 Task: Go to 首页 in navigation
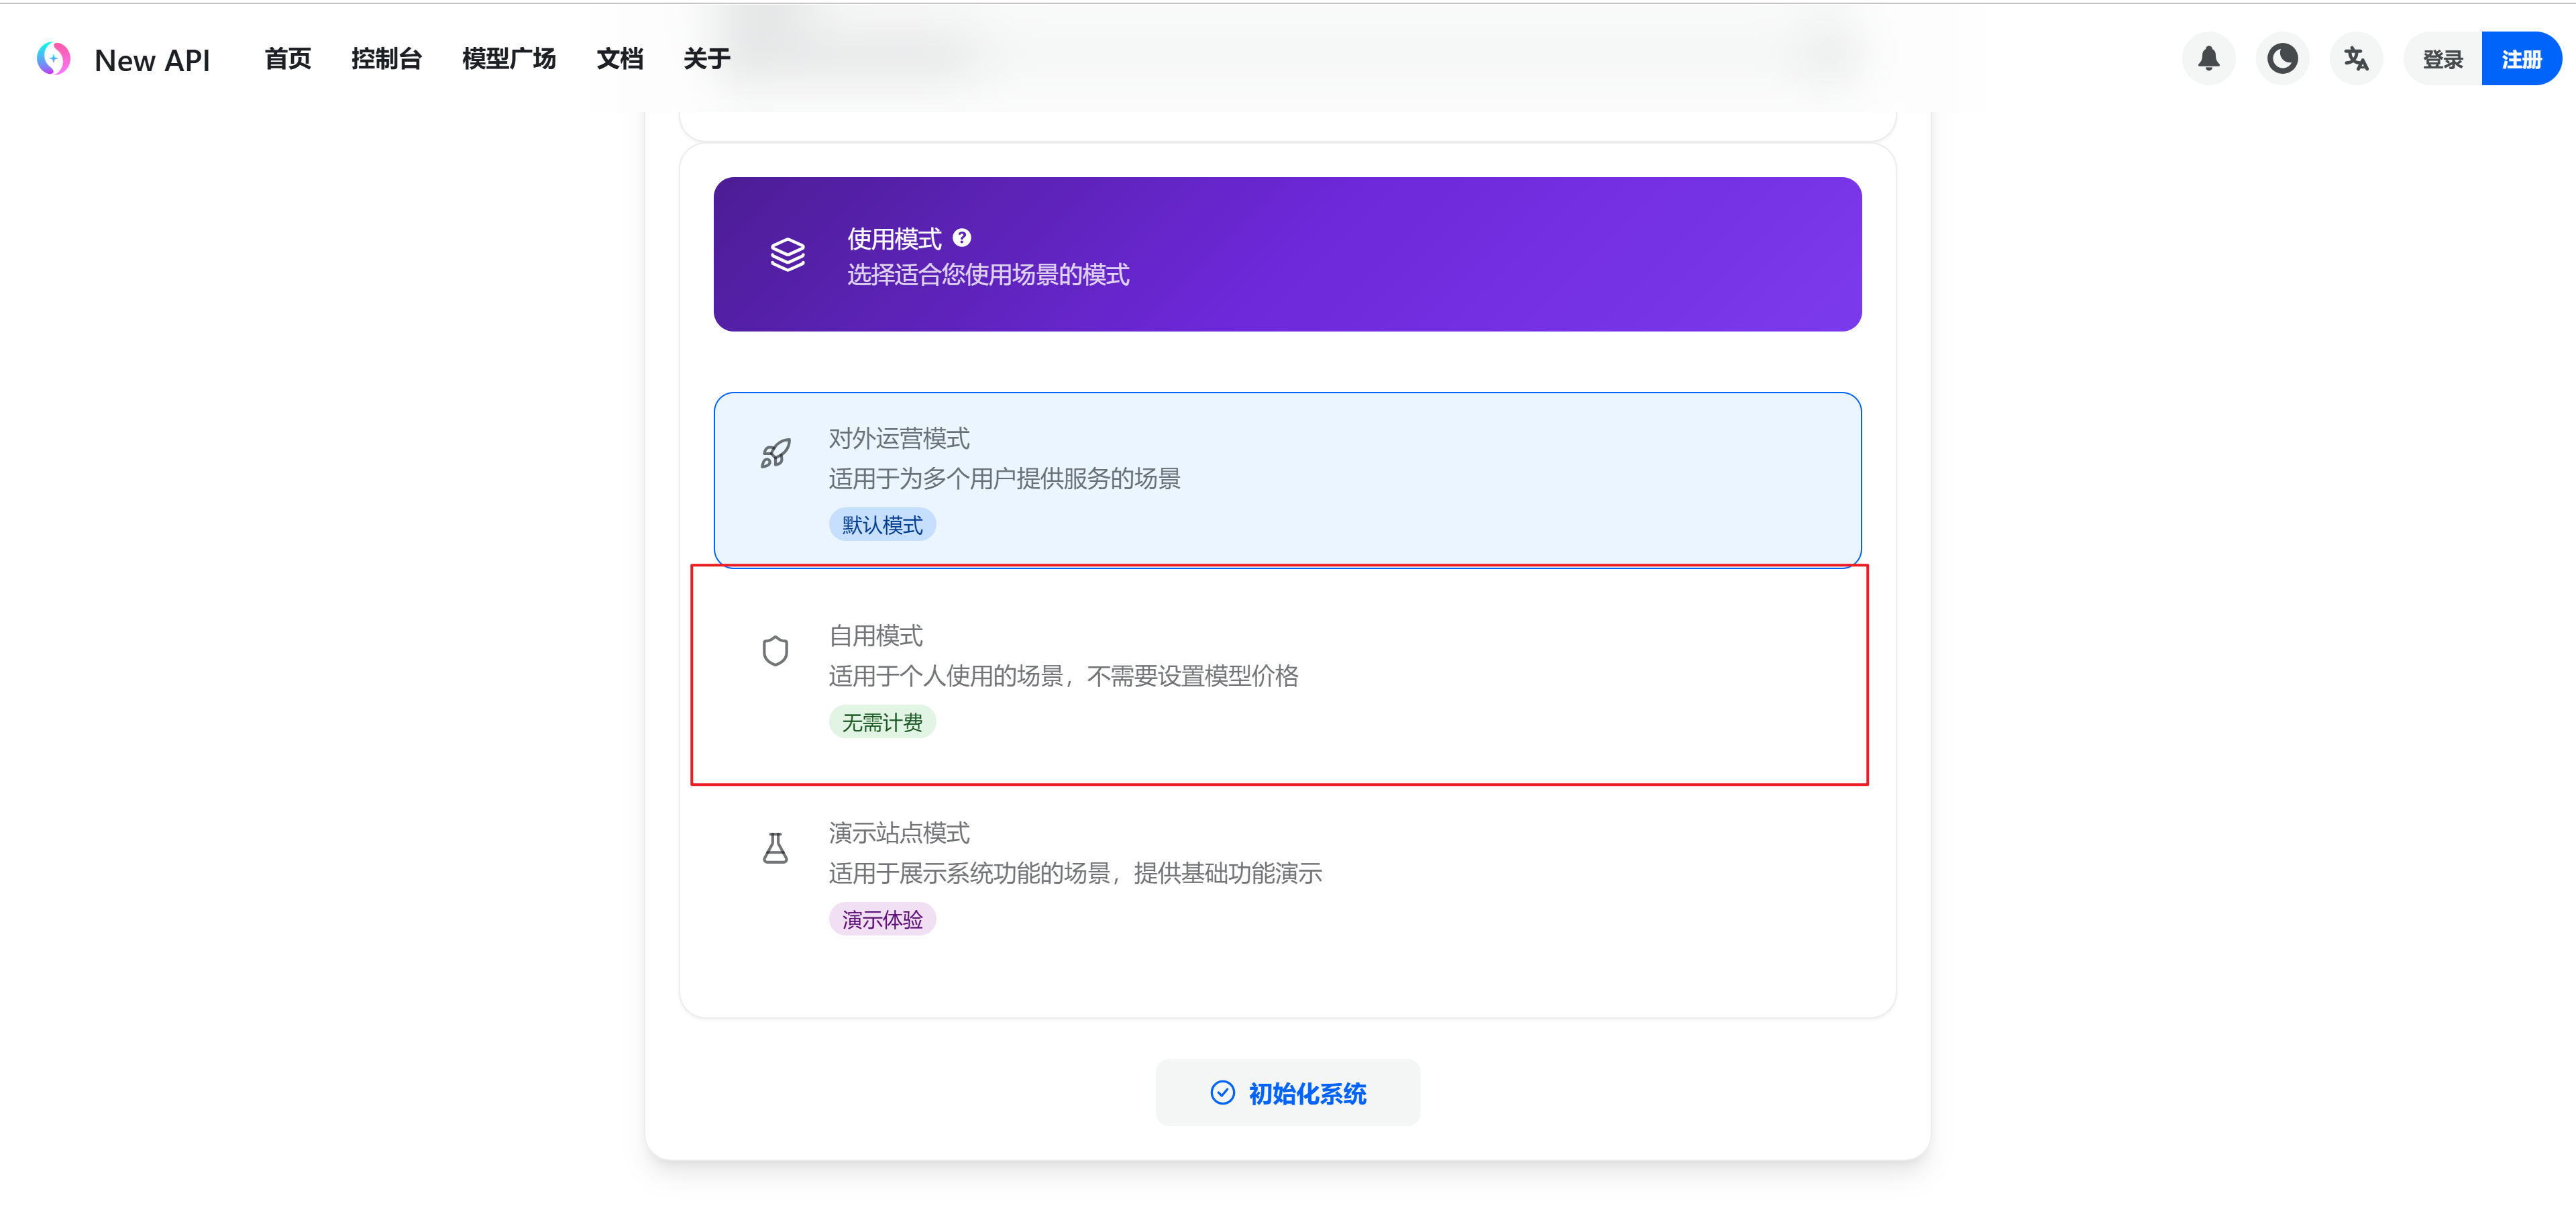point(288,59)
